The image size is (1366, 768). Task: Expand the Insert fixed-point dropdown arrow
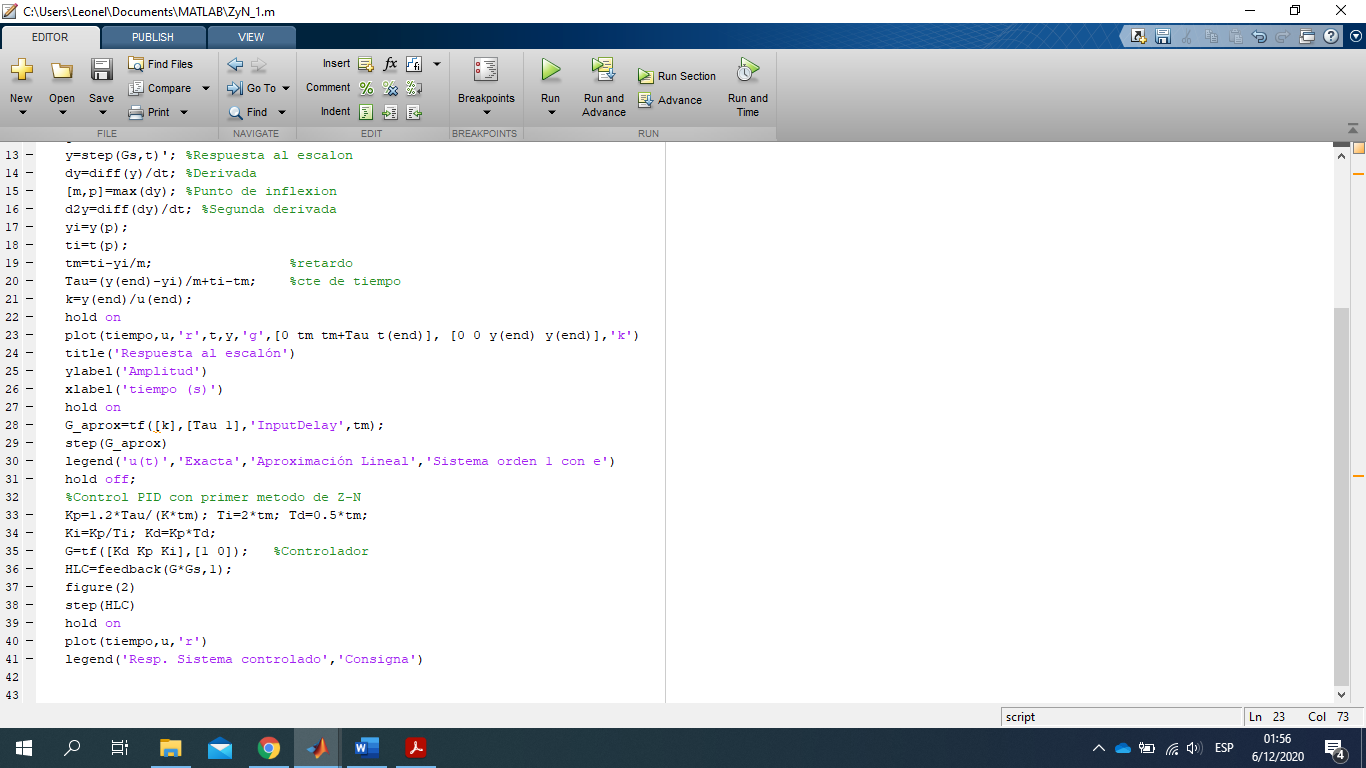coord(436,64)
